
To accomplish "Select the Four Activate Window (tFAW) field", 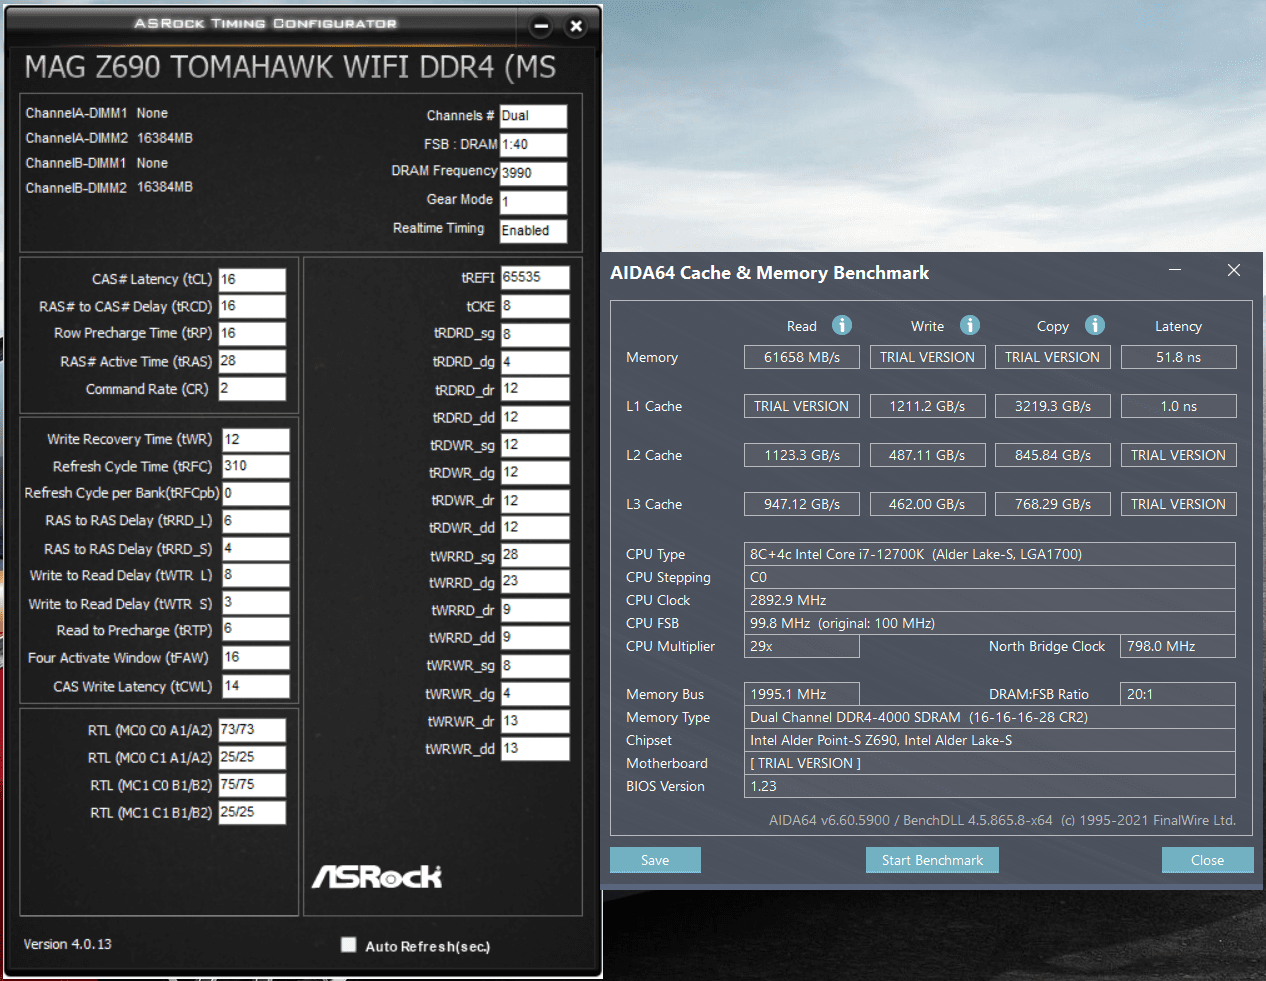I will [256, 657].
